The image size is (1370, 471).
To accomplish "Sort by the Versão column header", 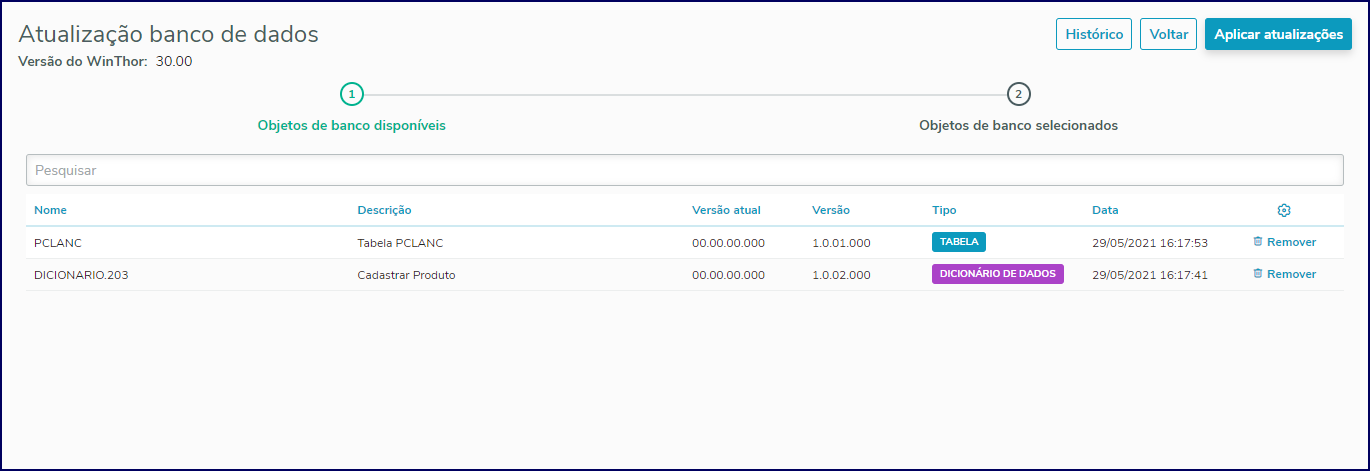I will pos(830,210).
